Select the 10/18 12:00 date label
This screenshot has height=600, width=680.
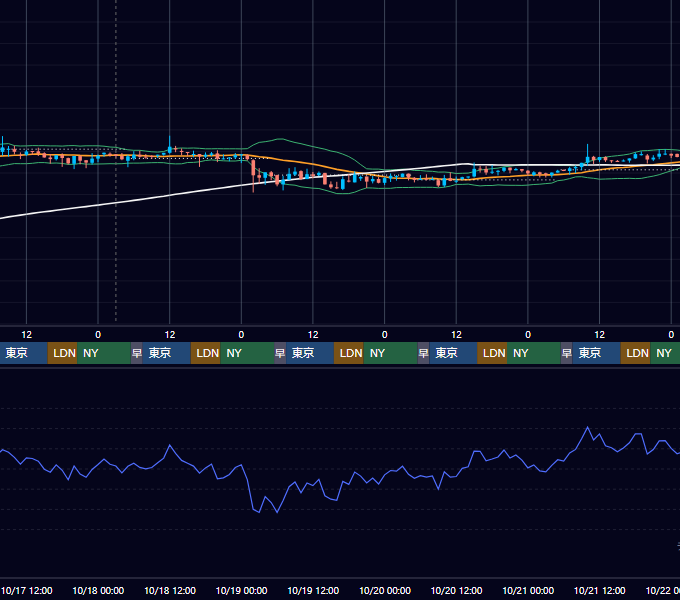pyautogui.click(x=170, y=590)
